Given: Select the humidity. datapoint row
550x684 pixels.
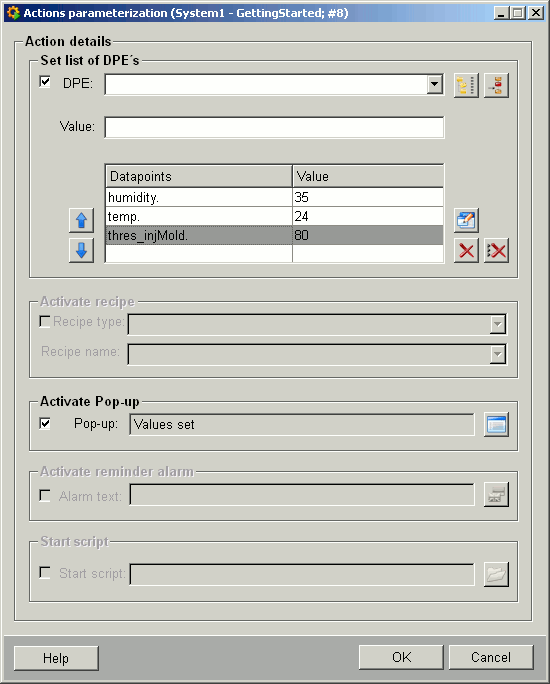Looking at the screenshot, I should coord(274,197).
